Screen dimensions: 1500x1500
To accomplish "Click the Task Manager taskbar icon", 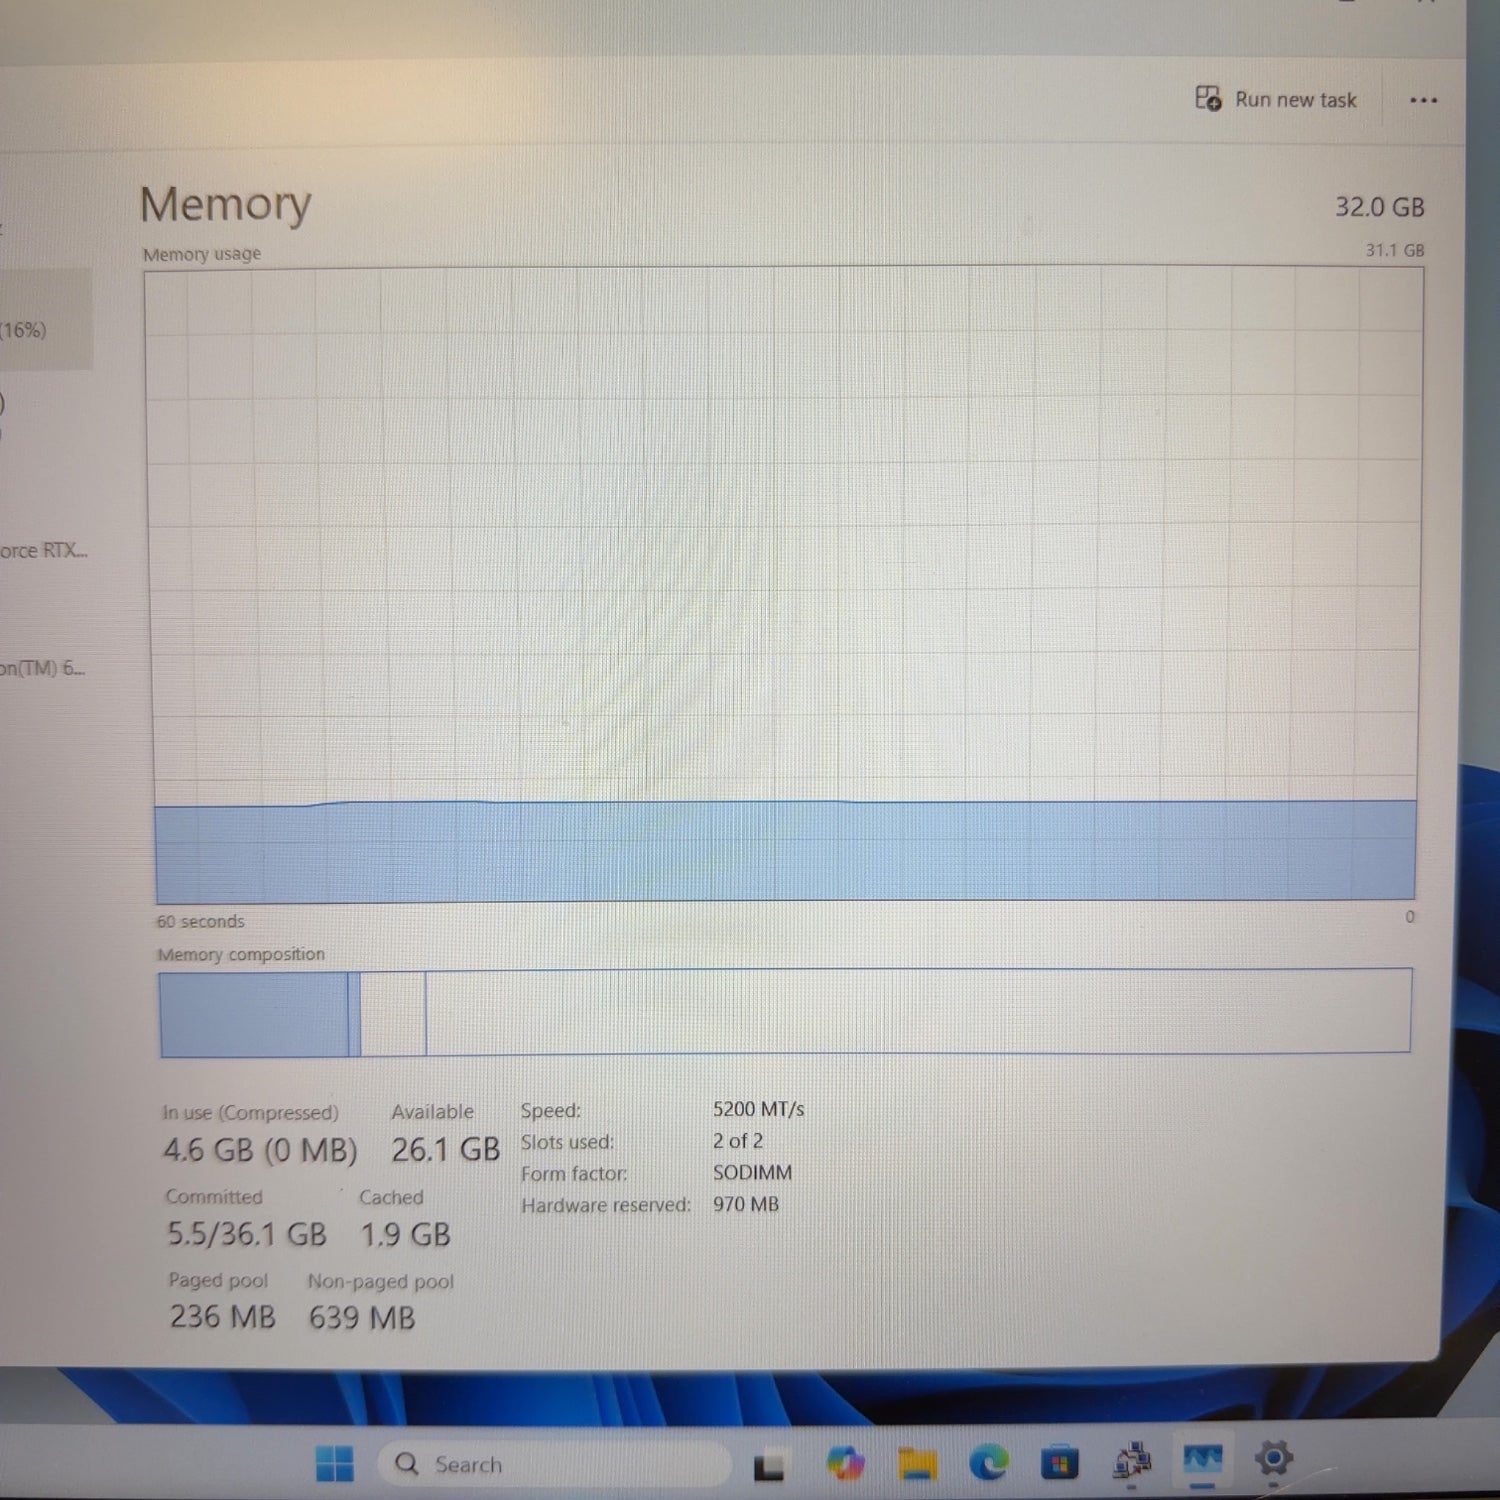I will (x=1203, y=1460).
